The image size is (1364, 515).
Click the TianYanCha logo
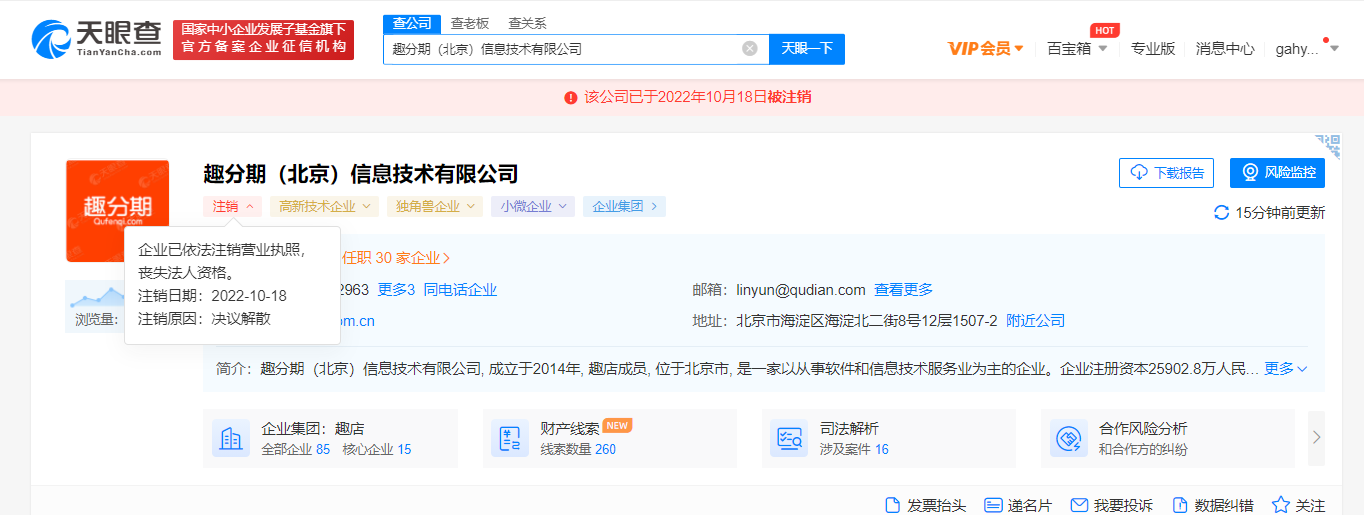[x=96, y=39]
